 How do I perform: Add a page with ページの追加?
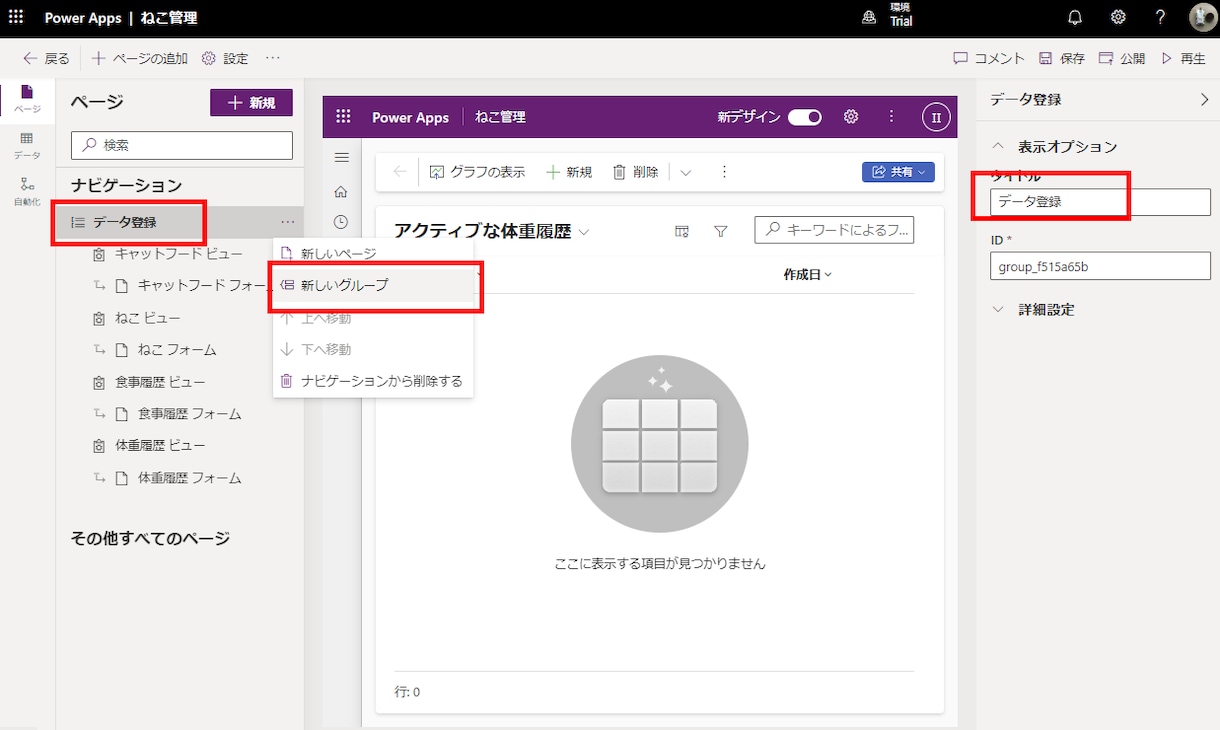point(140,58)
